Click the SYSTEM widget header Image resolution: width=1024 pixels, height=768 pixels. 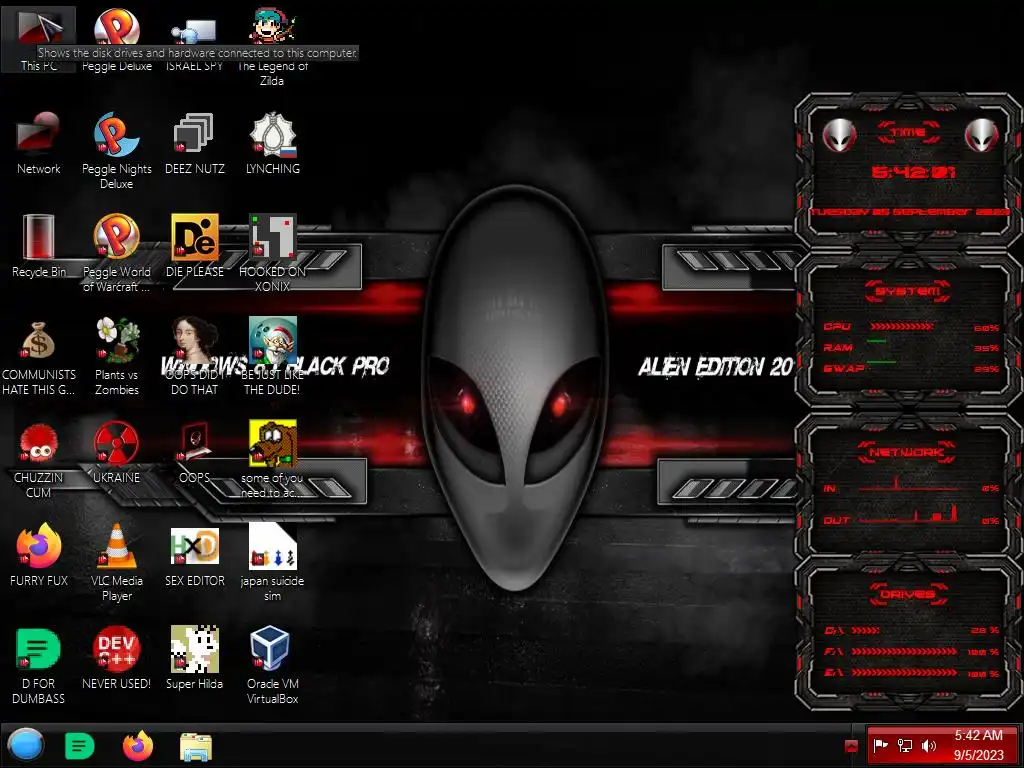pyautogui.click(x=908, y=291)
